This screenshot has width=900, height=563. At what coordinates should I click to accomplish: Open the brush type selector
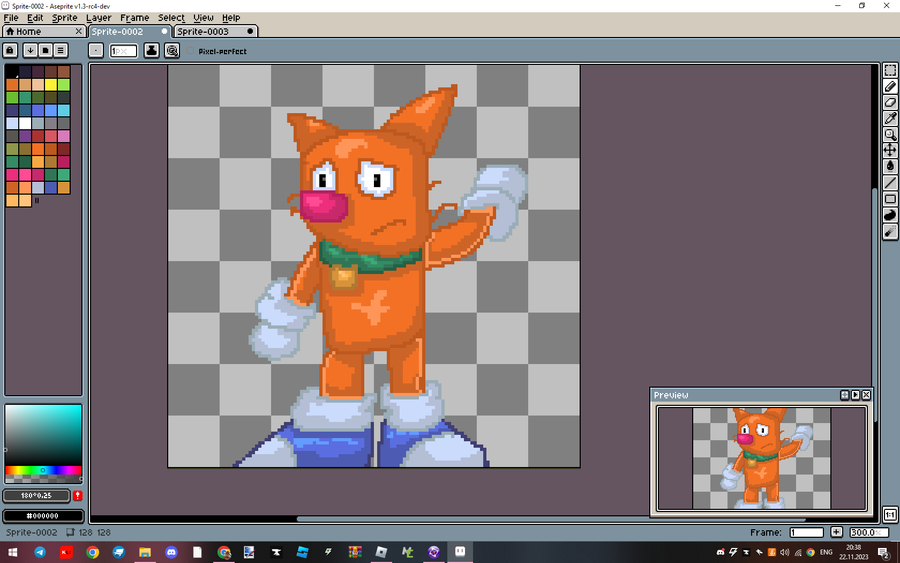click(96, 51)
